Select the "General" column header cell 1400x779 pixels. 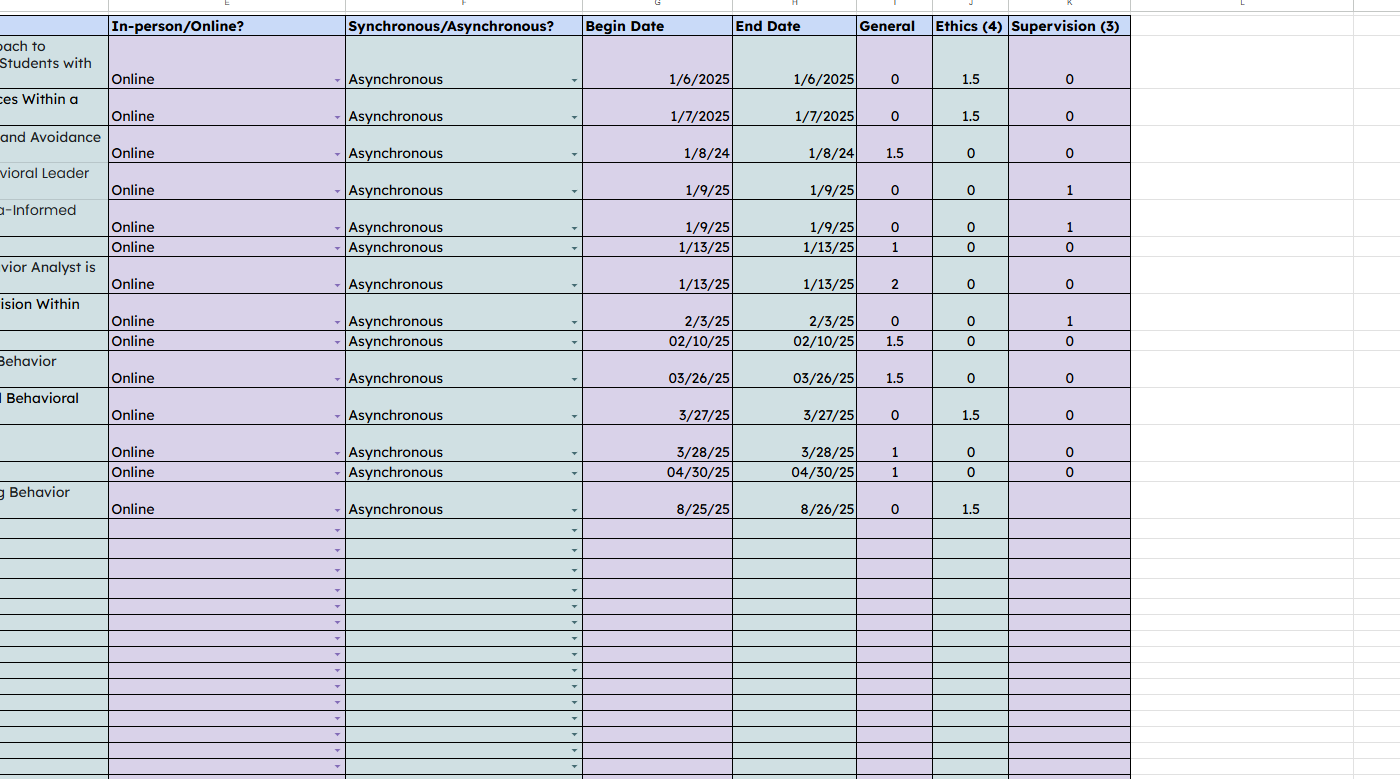click(x=894, y=26)
